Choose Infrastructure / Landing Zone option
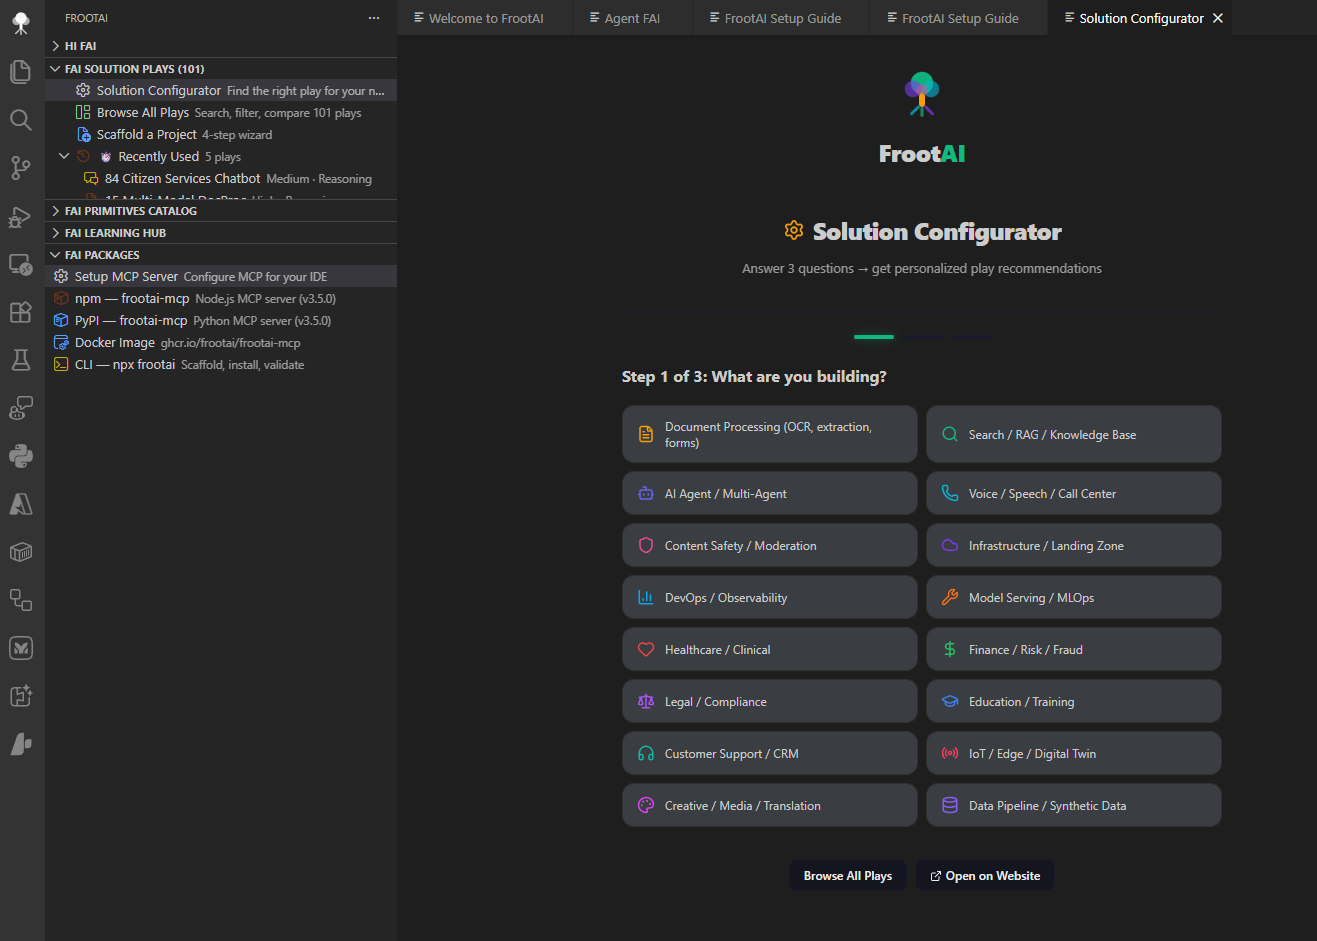Image resolution: width=1317 pixels, height=941 pixels. 1073,545
